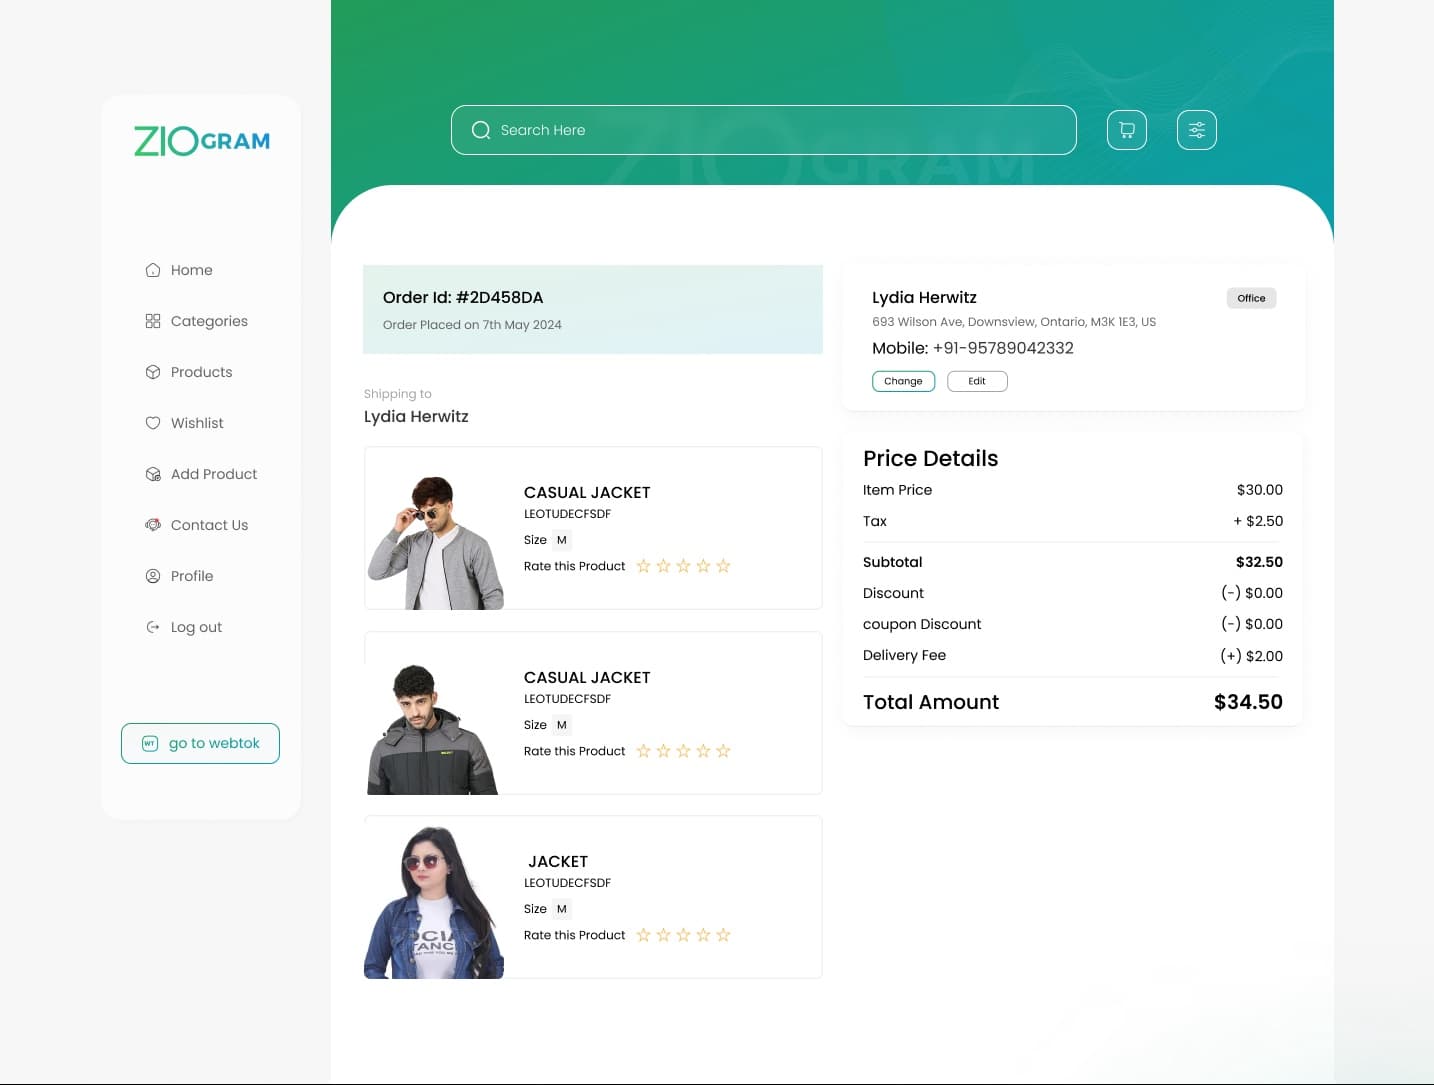
Task: Rate first Casual Jacket five stars
Action: 723,566
